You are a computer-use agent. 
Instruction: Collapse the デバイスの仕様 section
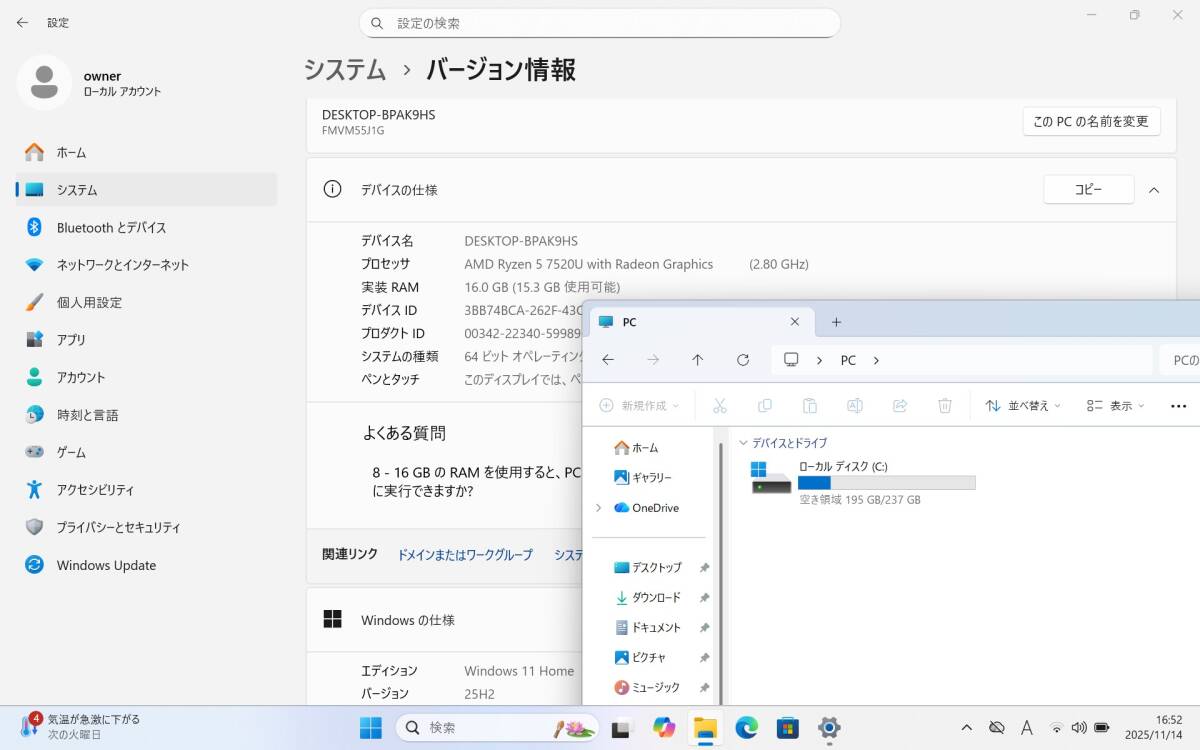tap(1154, 190)
